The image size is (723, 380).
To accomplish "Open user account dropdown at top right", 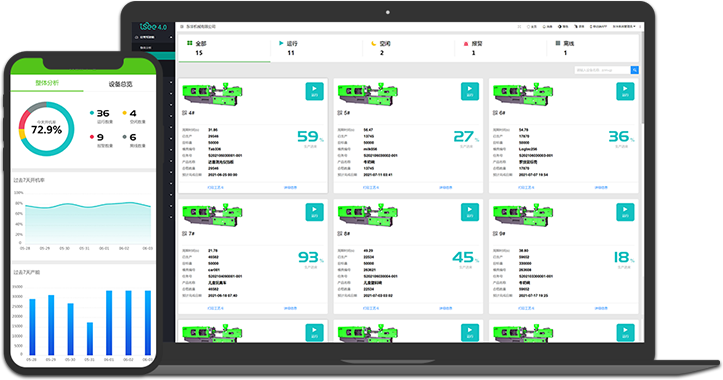I will 624,27.
